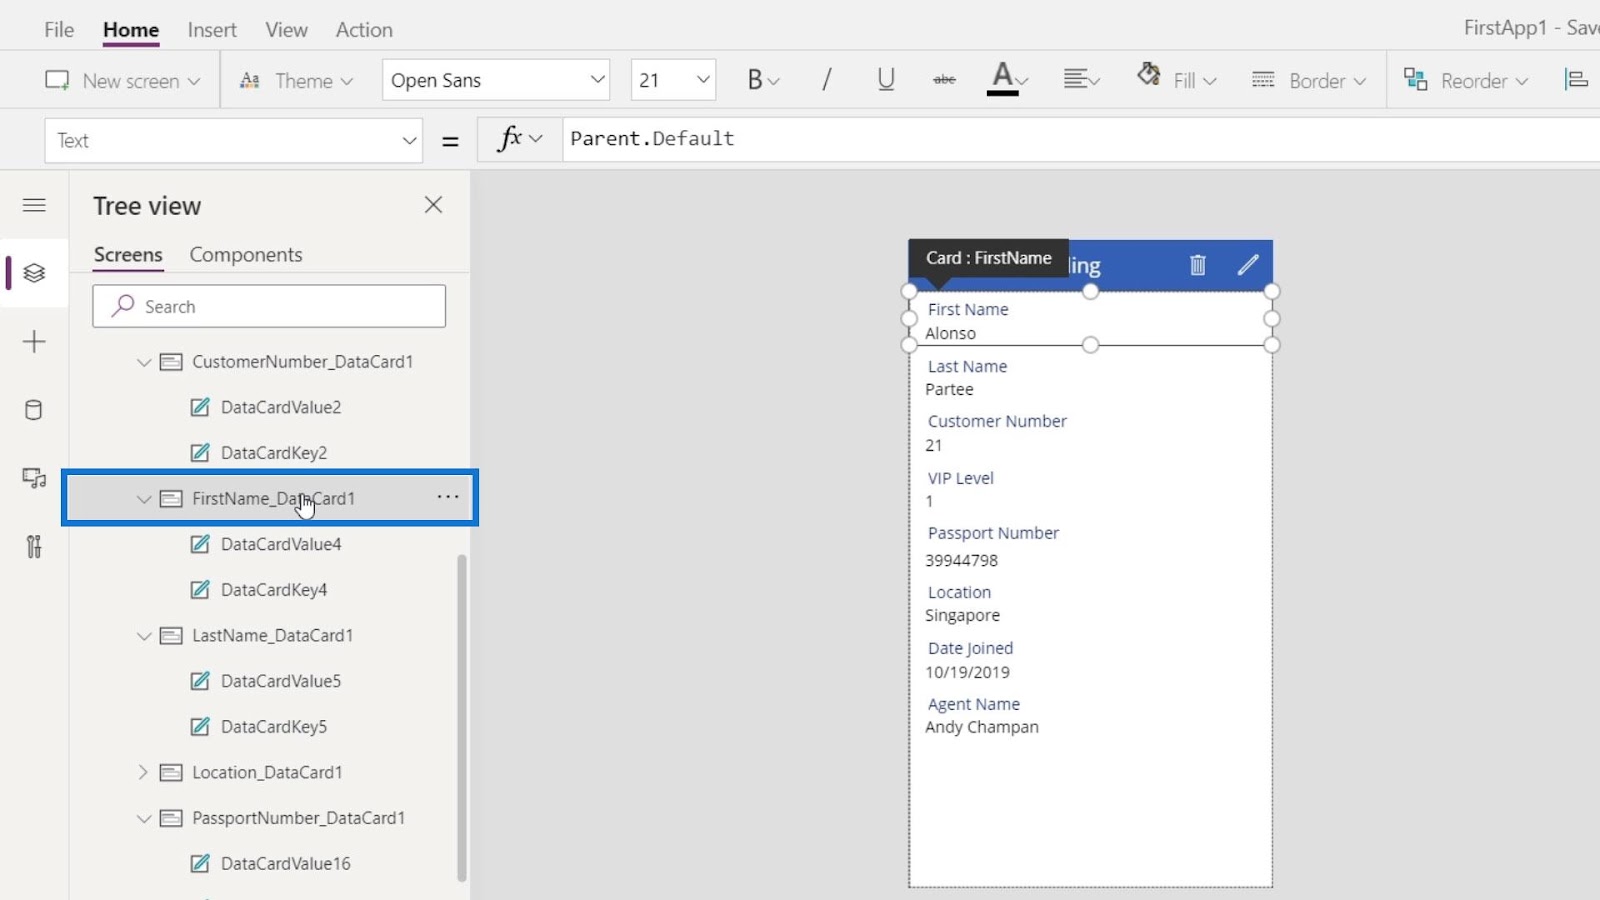Click the Insert plus icon in sidebar
Viewport: 1600px width, 900px height.
click(x=34, y=342)
